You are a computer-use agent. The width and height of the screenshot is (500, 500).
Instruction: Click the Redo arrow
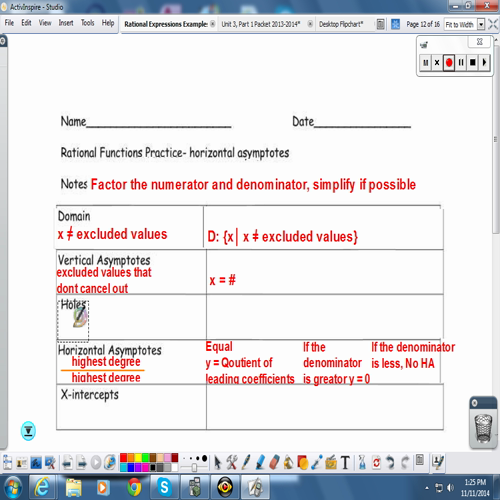pyautogui.click(x=405, y=463)
